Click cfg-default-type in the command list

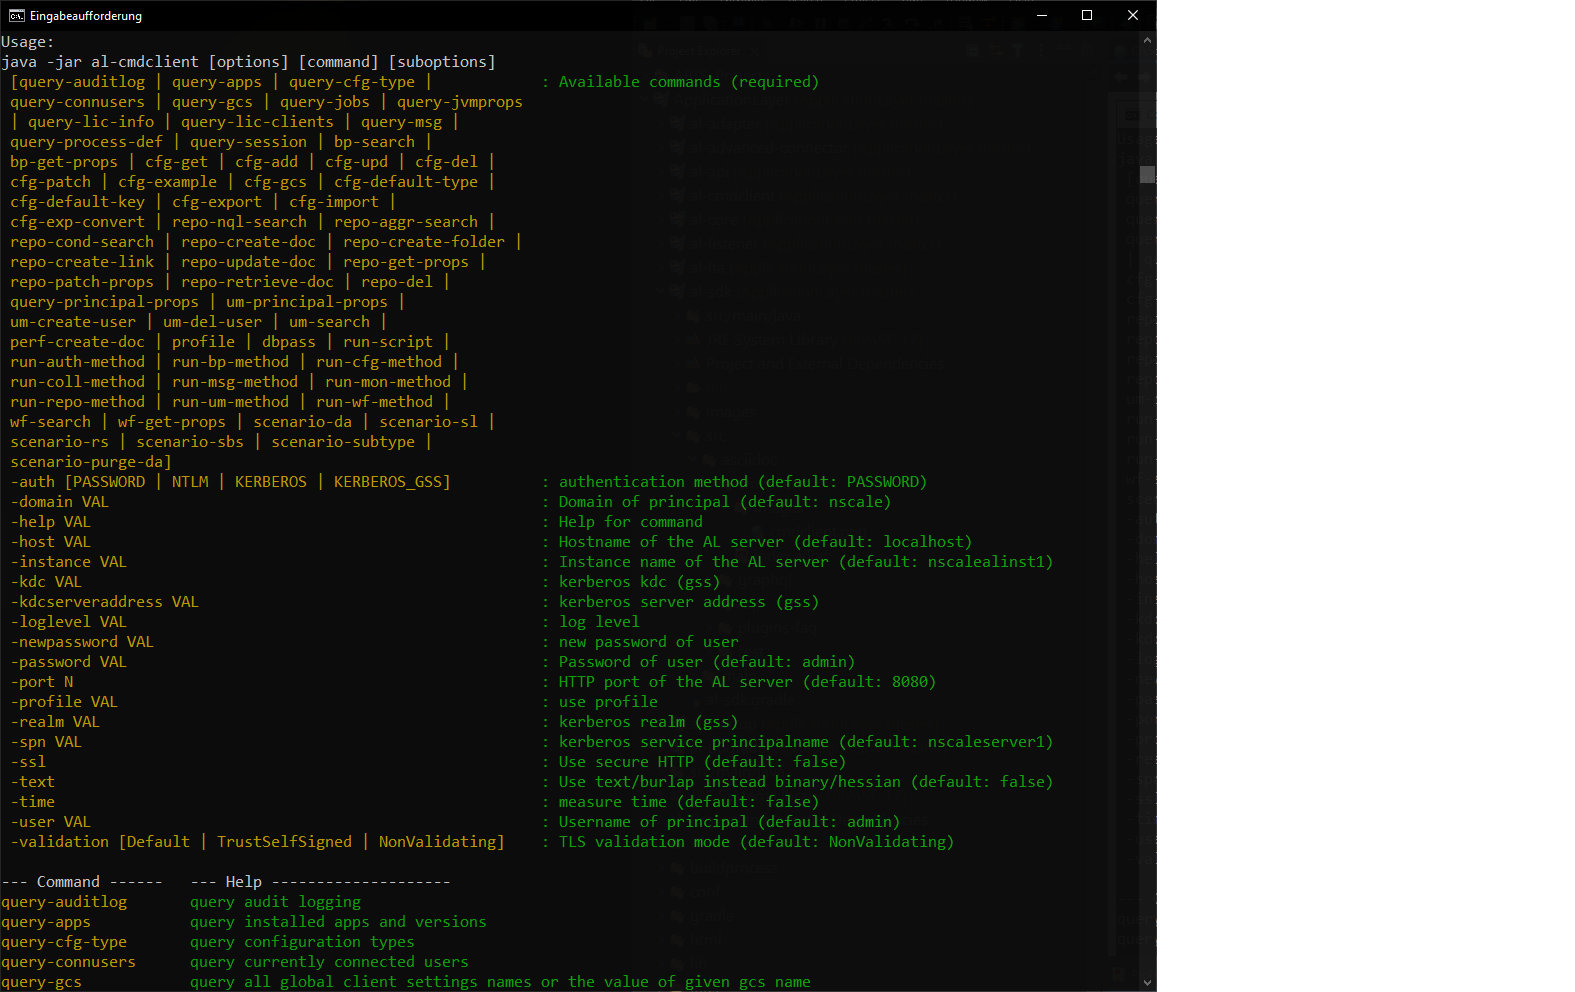coord(406,182)
